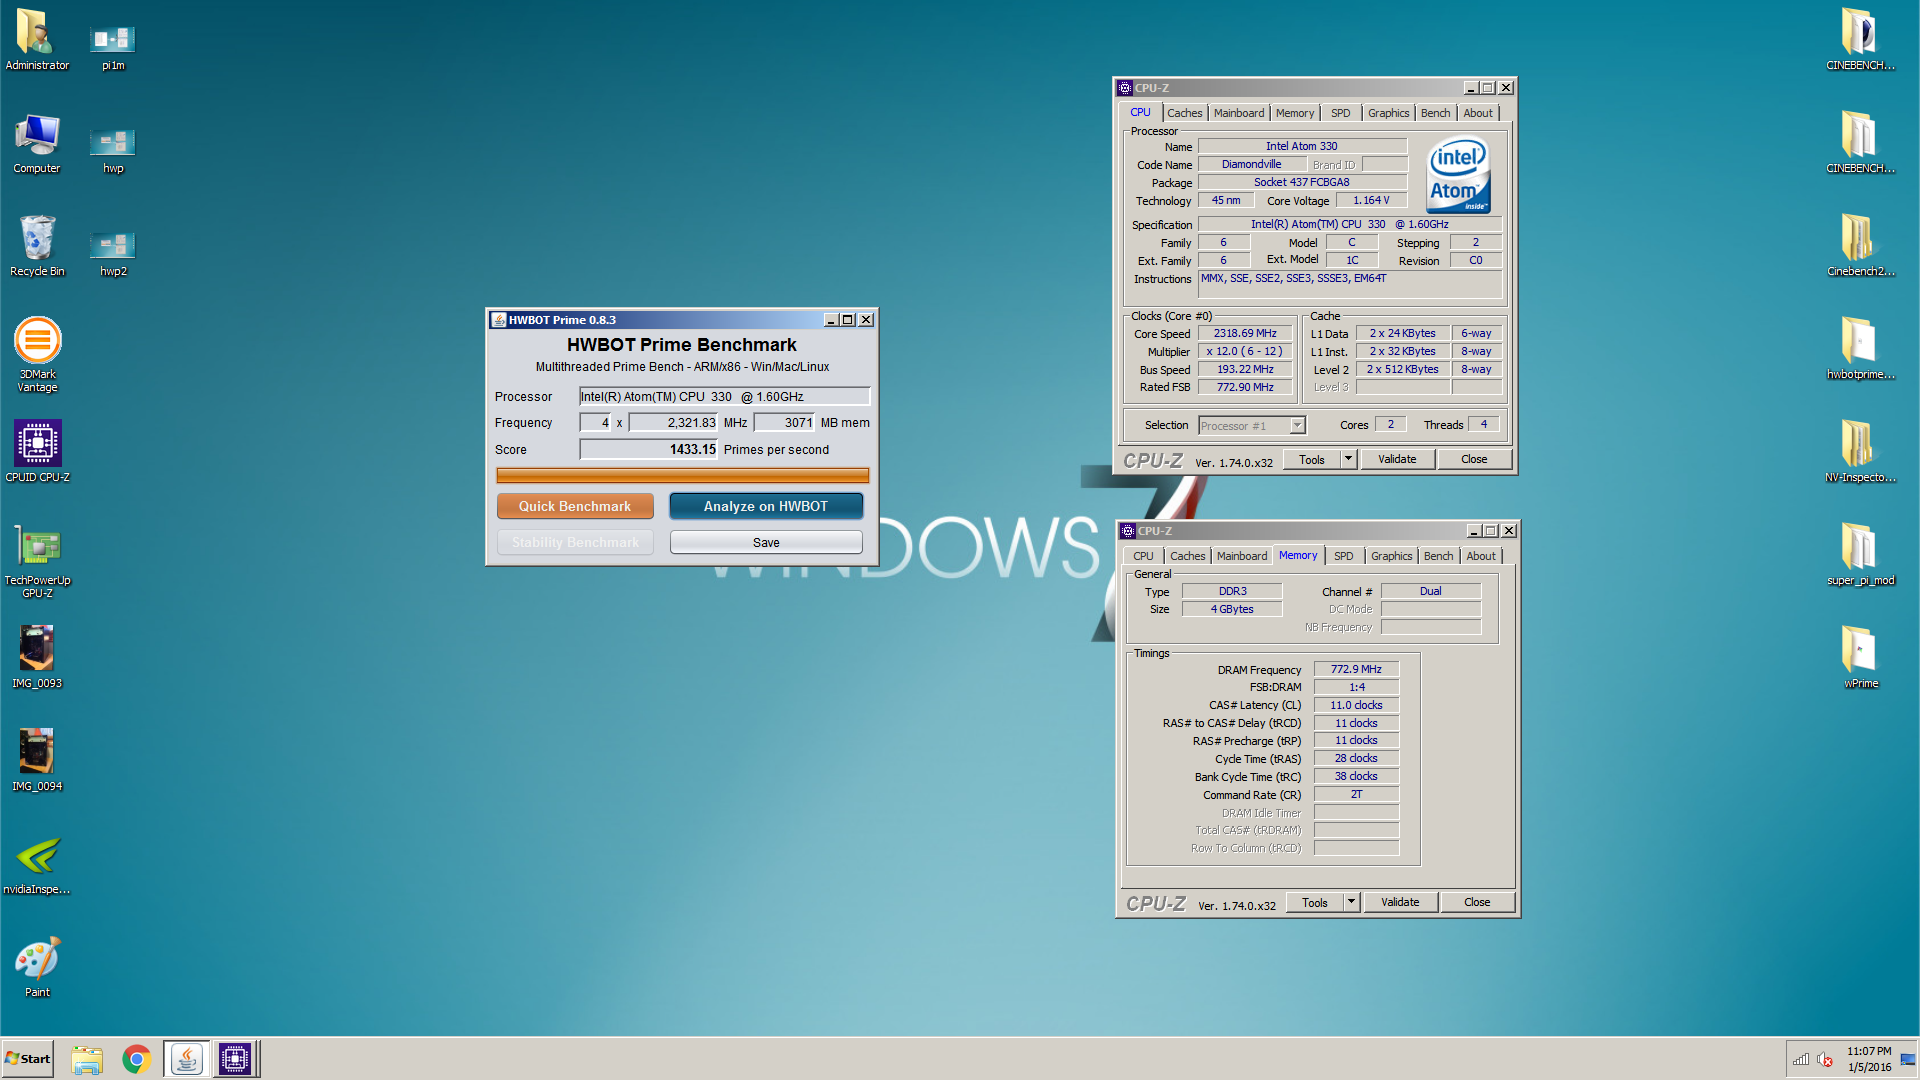Open the Recycle Bin
This screenshot has width=1920, height=1080.
point(37,246)
